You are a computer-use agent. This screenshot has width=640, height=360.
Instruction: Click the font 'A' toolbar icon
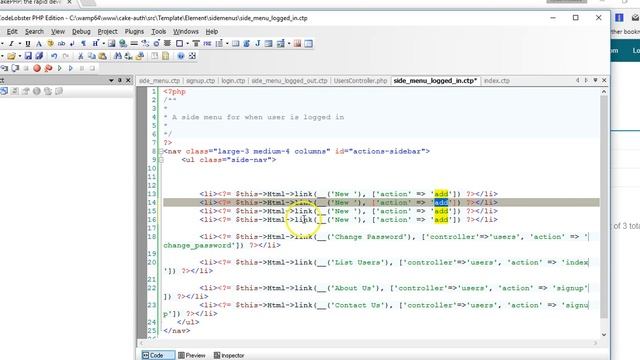point(39,44)
